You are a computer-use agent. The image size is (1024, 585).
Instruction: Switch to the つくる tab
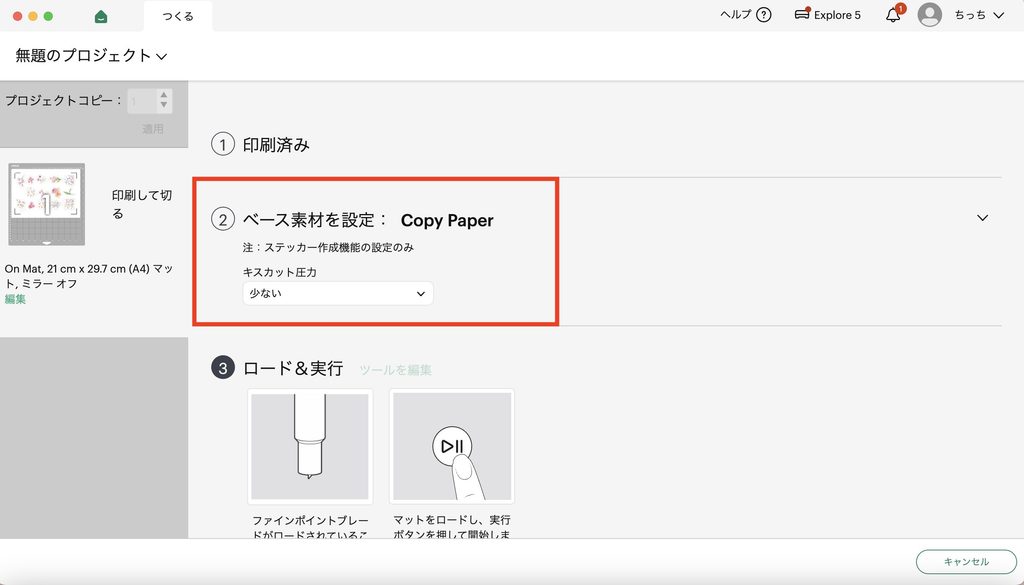pyautogui.click(x=178, y=16)
